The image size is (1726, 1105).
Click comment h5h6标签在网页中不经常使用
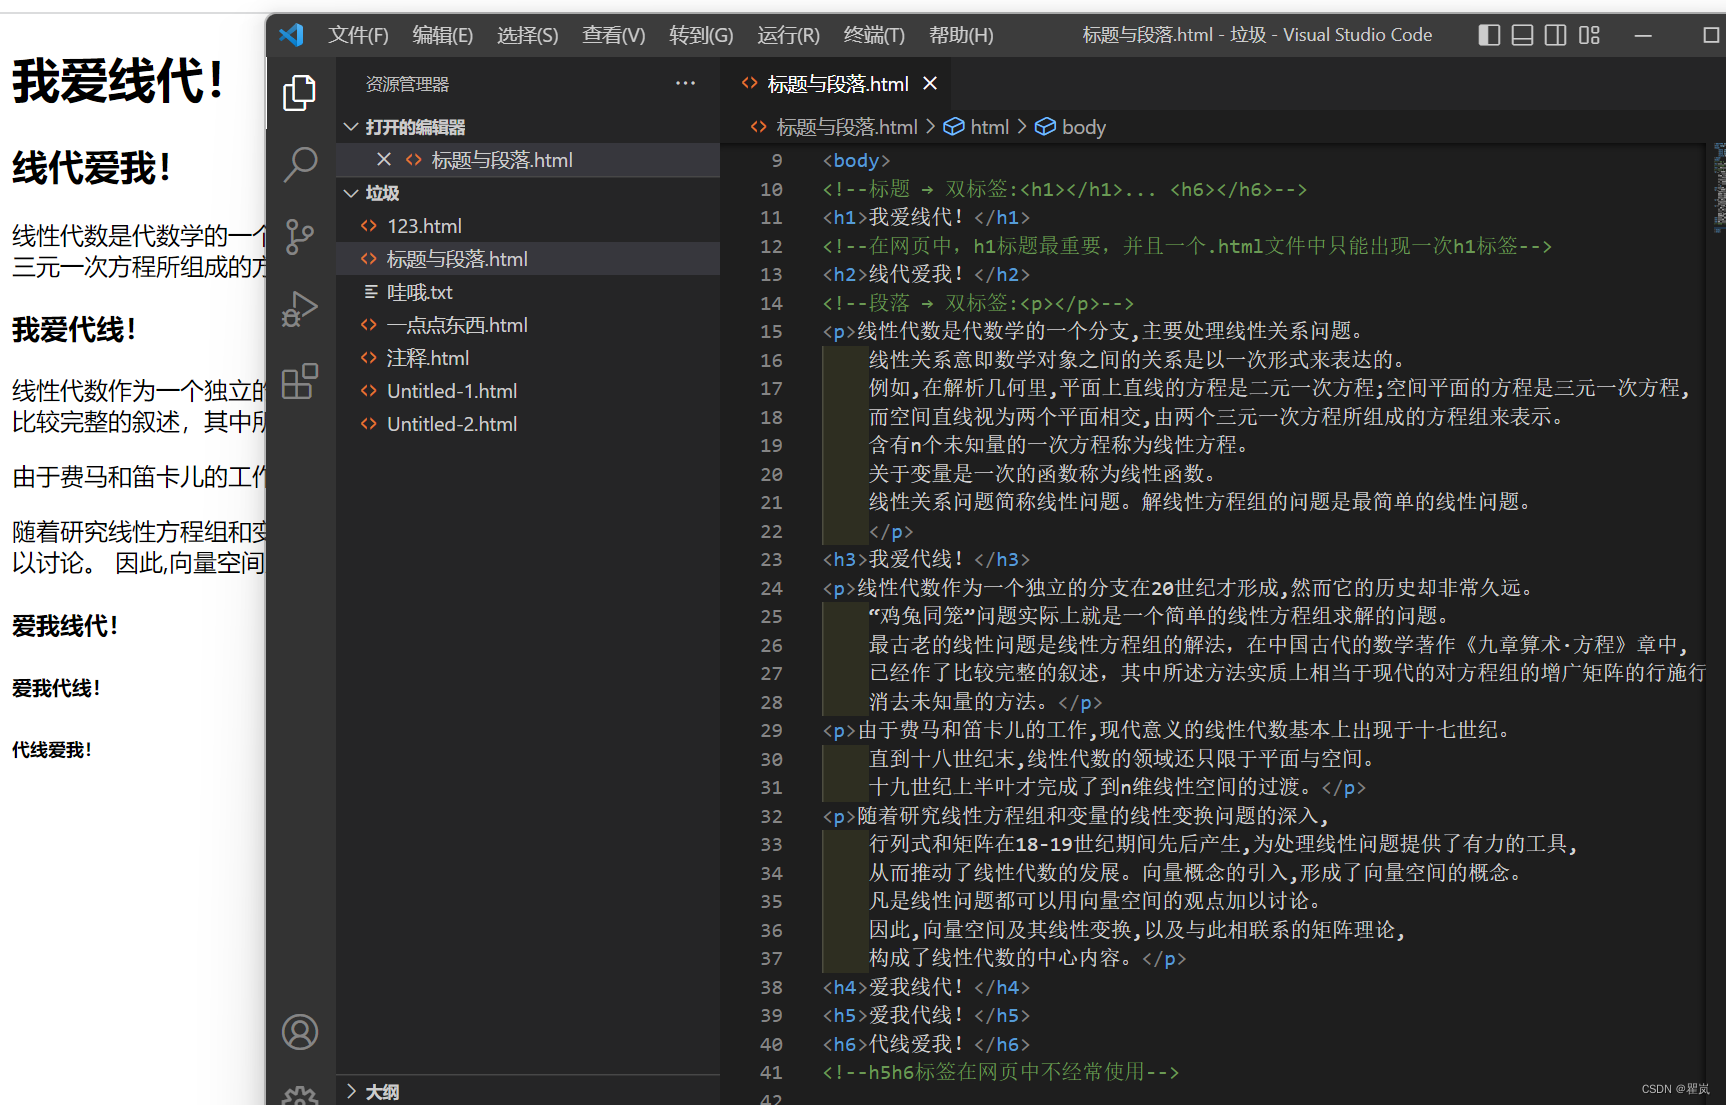1000,1072
